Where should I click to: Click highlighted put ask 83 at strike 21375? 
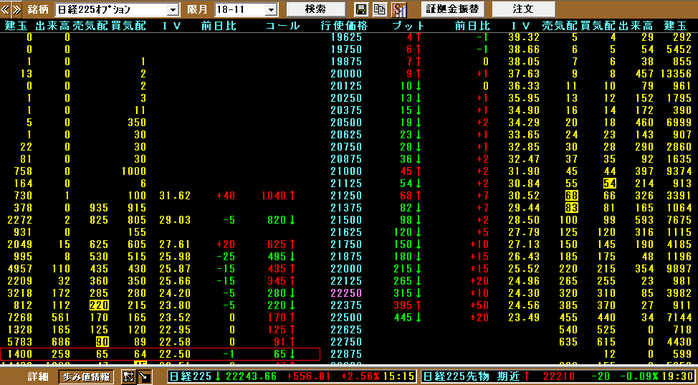click(571, 207)
